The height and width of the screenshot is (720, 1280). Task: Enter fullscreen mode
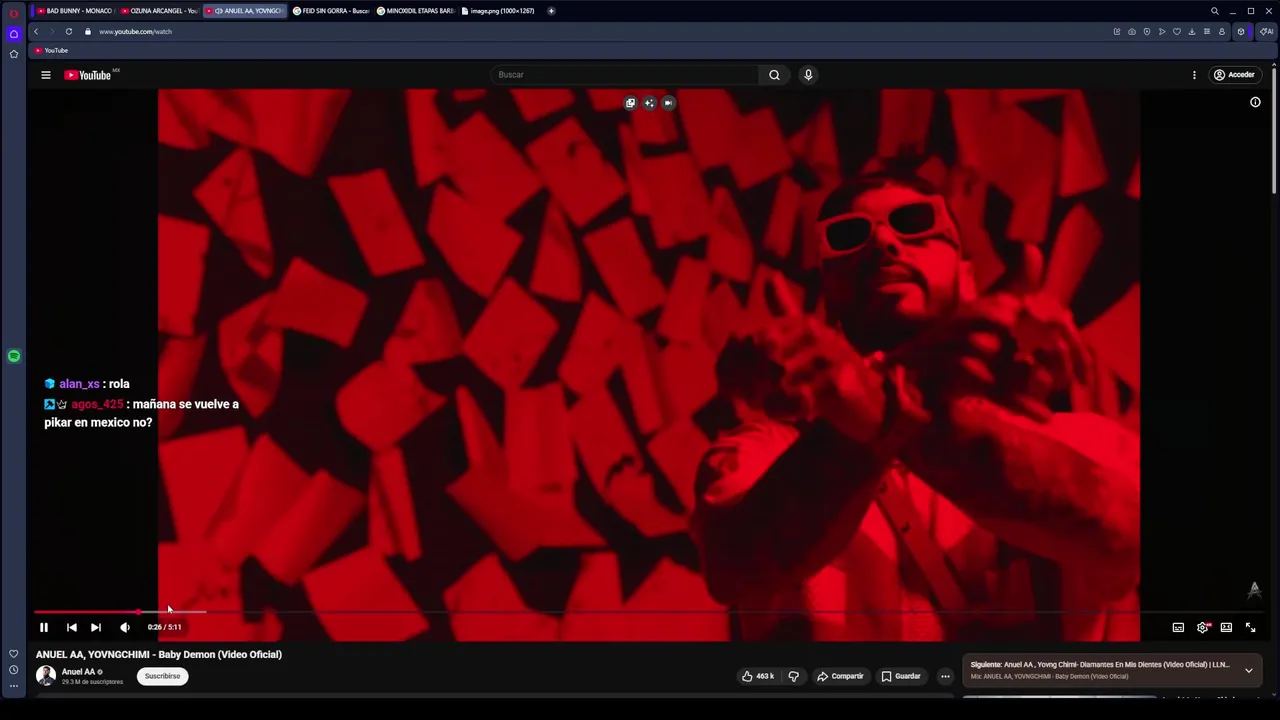coord(1250,627)
